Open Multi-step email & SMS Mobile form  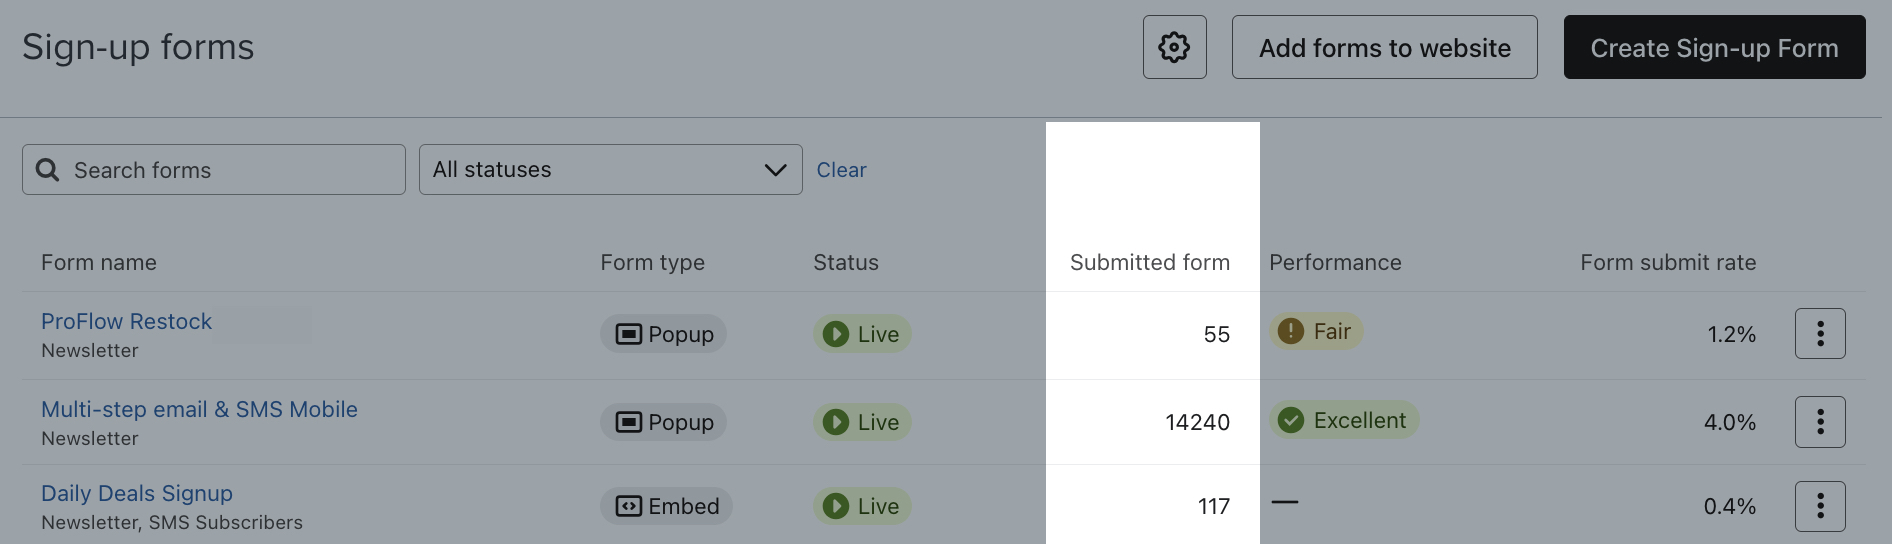(x=199, y=409)
